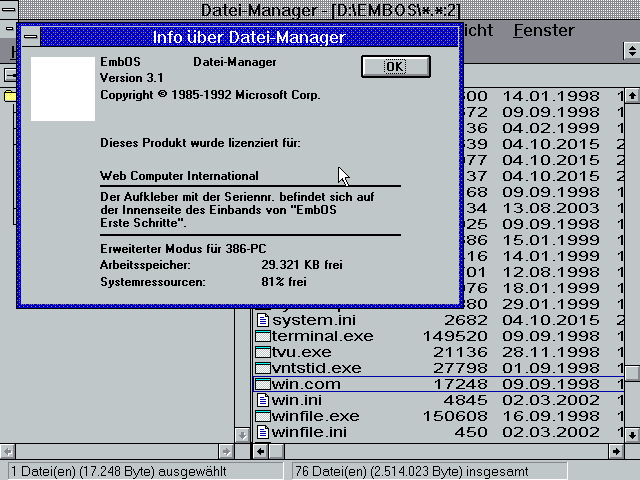Click the system.ini file icon

coord(264,320)
